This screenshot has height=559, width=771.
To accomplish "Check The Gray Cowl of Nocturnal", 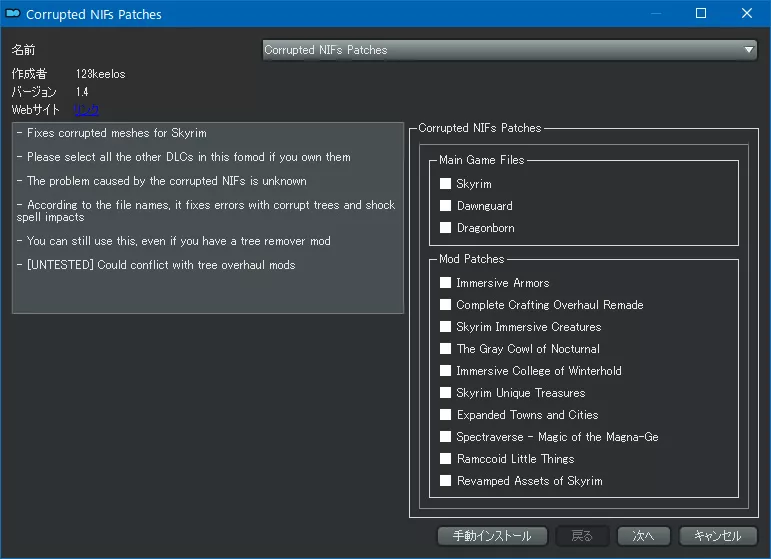I will coord(445,349).
